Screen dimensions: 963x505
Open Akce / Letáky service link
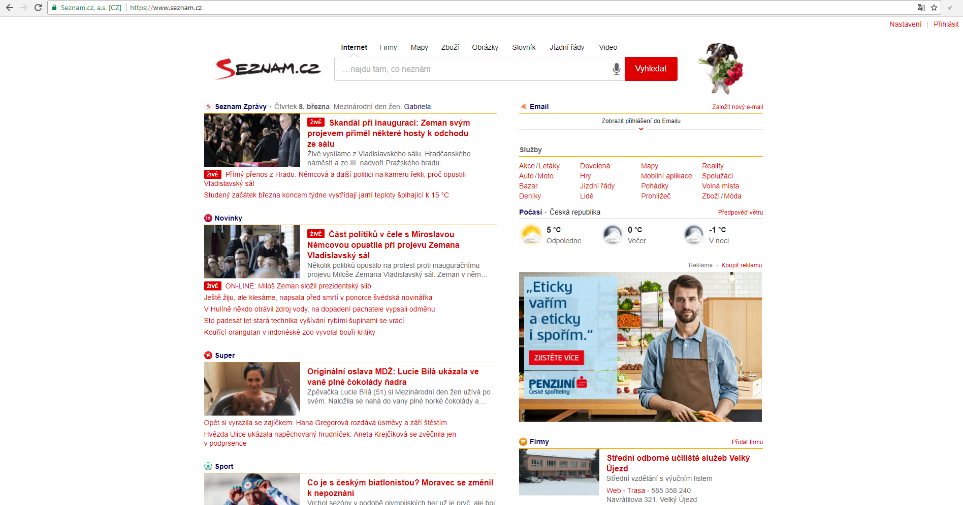click(x=539, y=166)
